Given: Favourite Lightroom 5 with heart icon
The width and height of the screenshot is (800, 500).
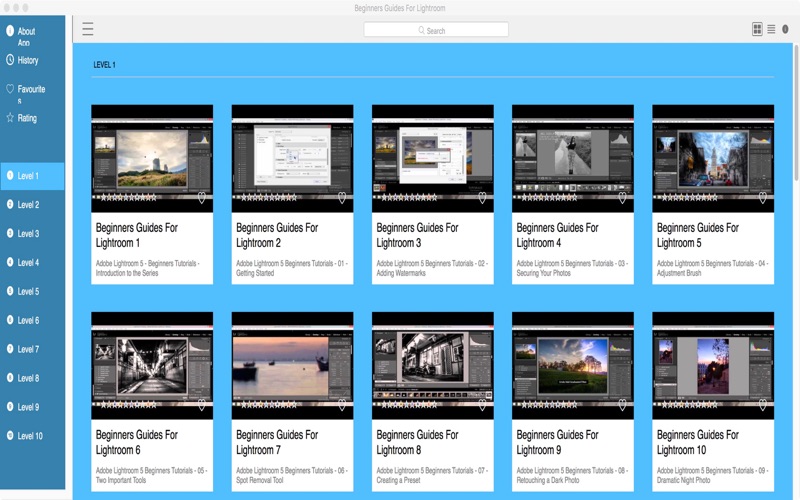Looking at the screenshot, I should tap(763, 198).
